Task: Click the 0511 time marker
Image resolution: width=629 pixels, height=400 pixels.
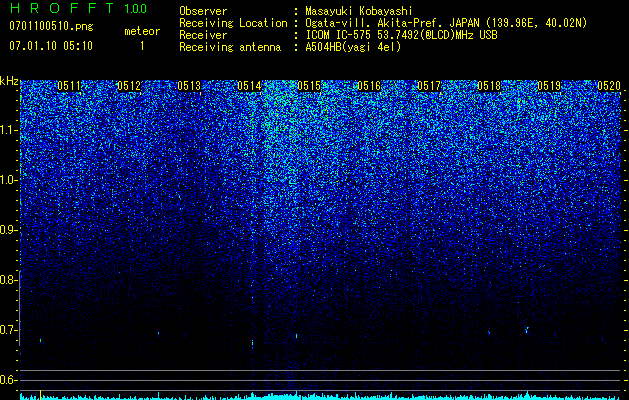Action: click(x=69, y=86)
